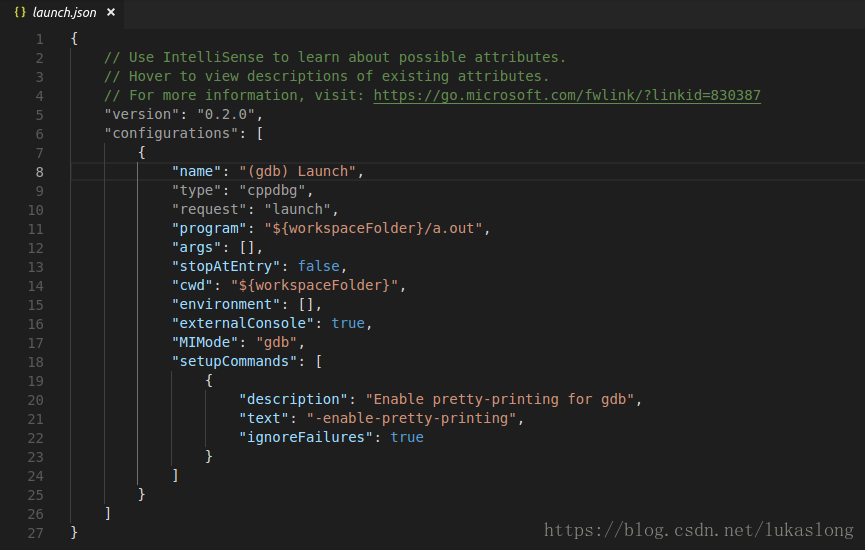
Task: Click the true value of ignoreFailures
Action: coord(407,437)
